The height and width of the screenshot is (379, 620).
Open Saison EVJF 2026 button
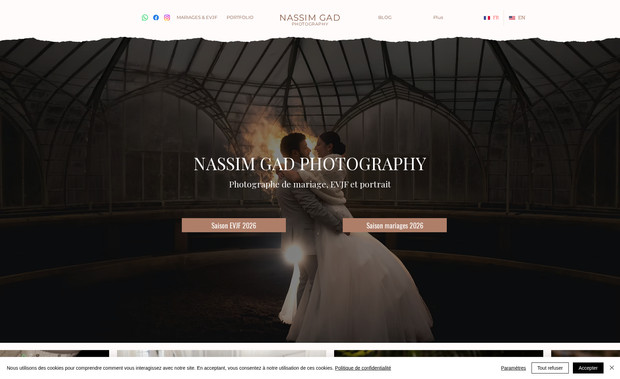coord(234,225)
